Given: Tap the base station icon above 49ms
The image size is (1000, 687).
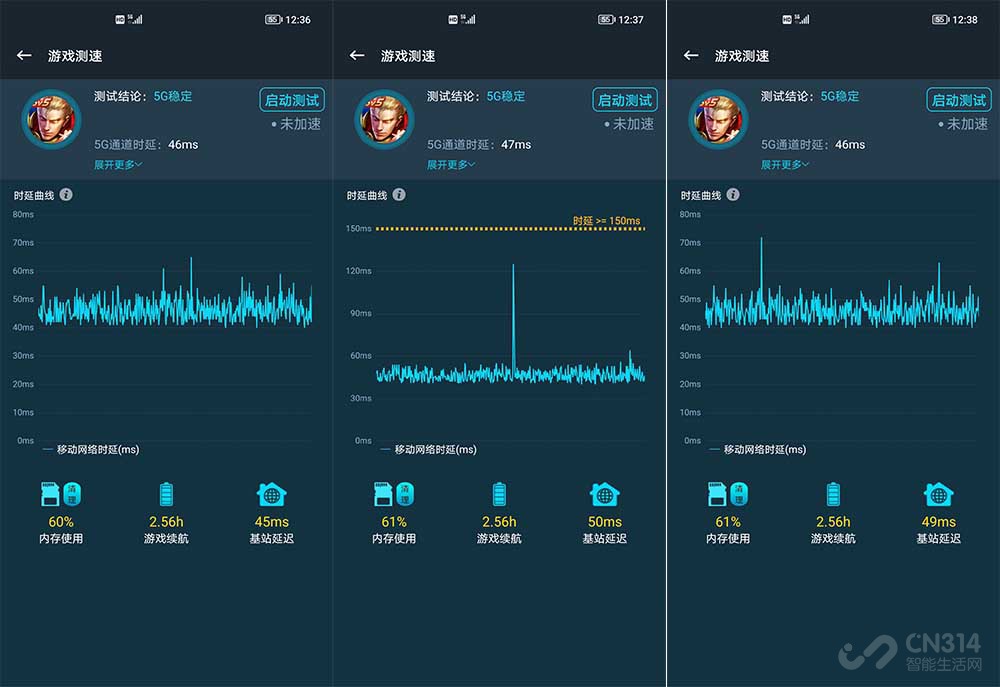Looking at the screenshot, I should (x=938, y=494).
